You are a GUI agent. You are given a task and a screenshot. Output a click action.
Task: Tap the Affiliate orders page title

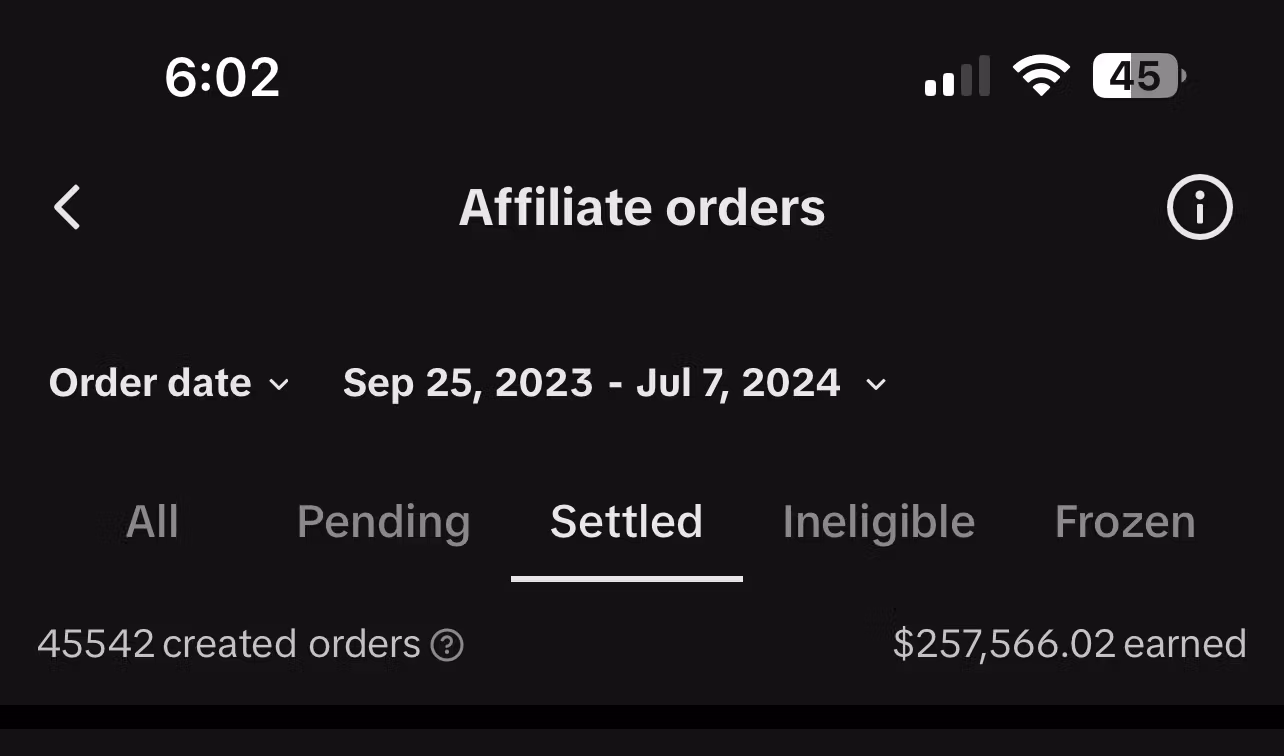642,208
